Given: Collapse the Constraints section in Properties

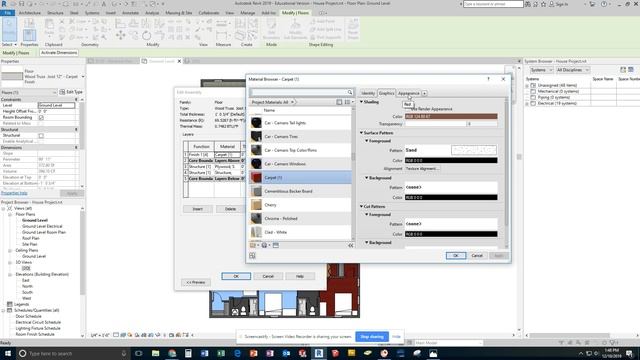Looking at the screenshot, I should click(x=76, y=100).
